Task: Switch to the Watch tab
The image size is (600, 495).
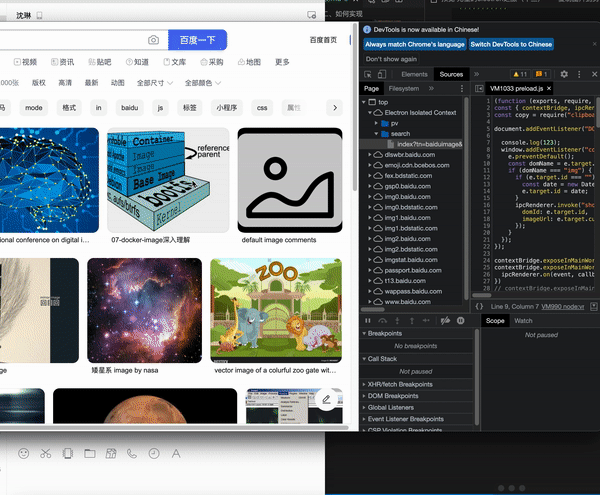Action: click(523, 321)
